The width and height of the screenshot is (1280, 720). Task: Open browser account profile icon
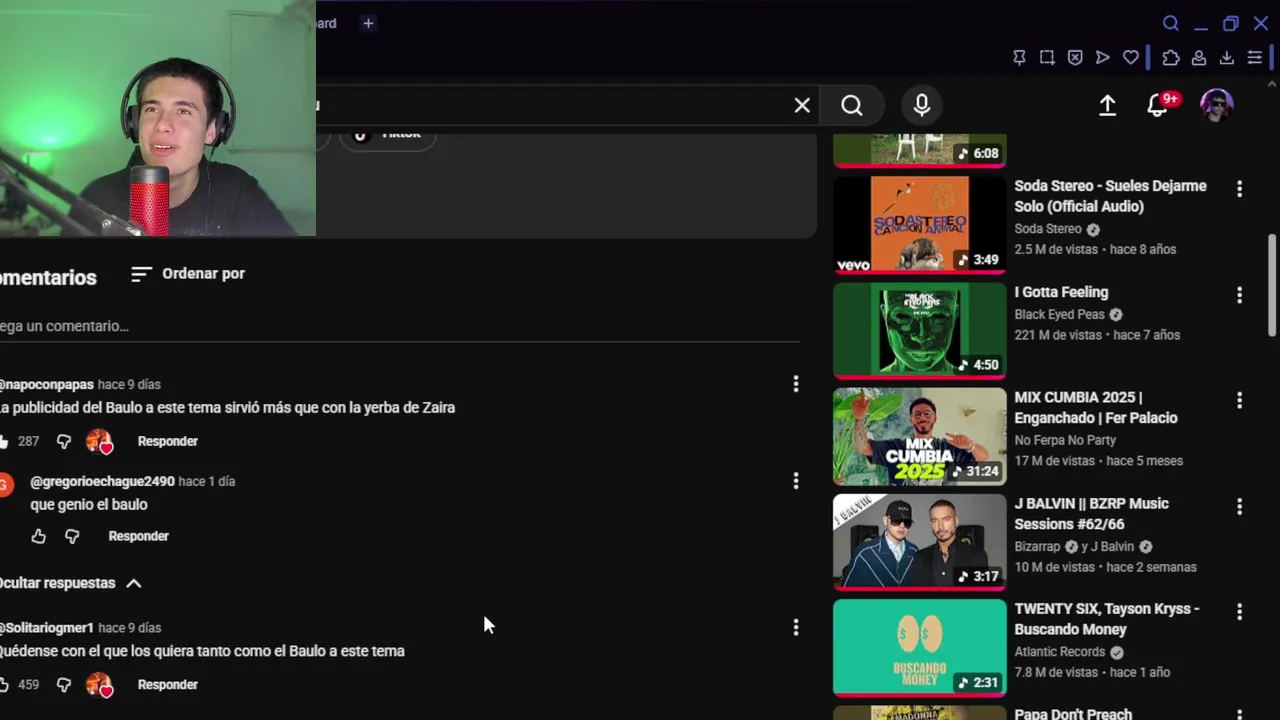[1199, 58]
